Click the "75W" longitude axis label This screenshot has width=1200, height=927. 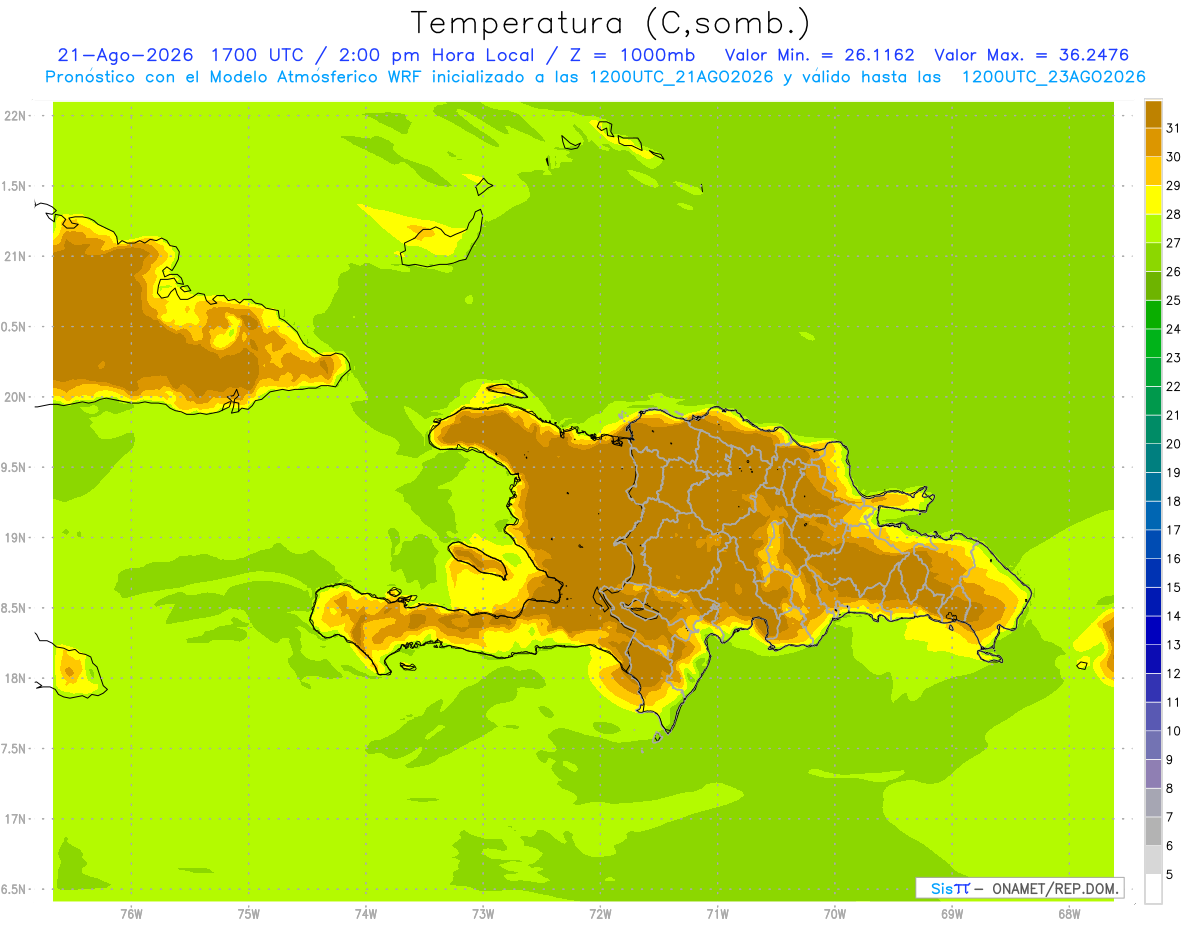(x=248, y=914)
